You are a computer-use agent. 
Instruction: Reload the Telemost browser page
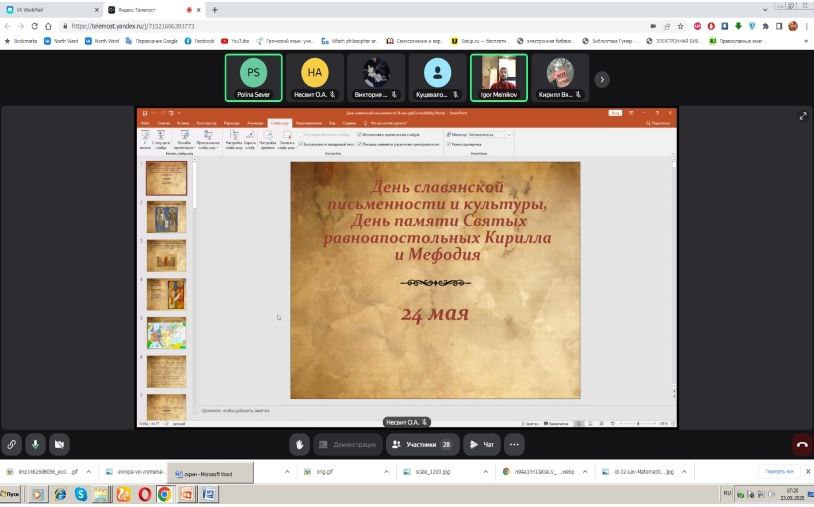35,26
